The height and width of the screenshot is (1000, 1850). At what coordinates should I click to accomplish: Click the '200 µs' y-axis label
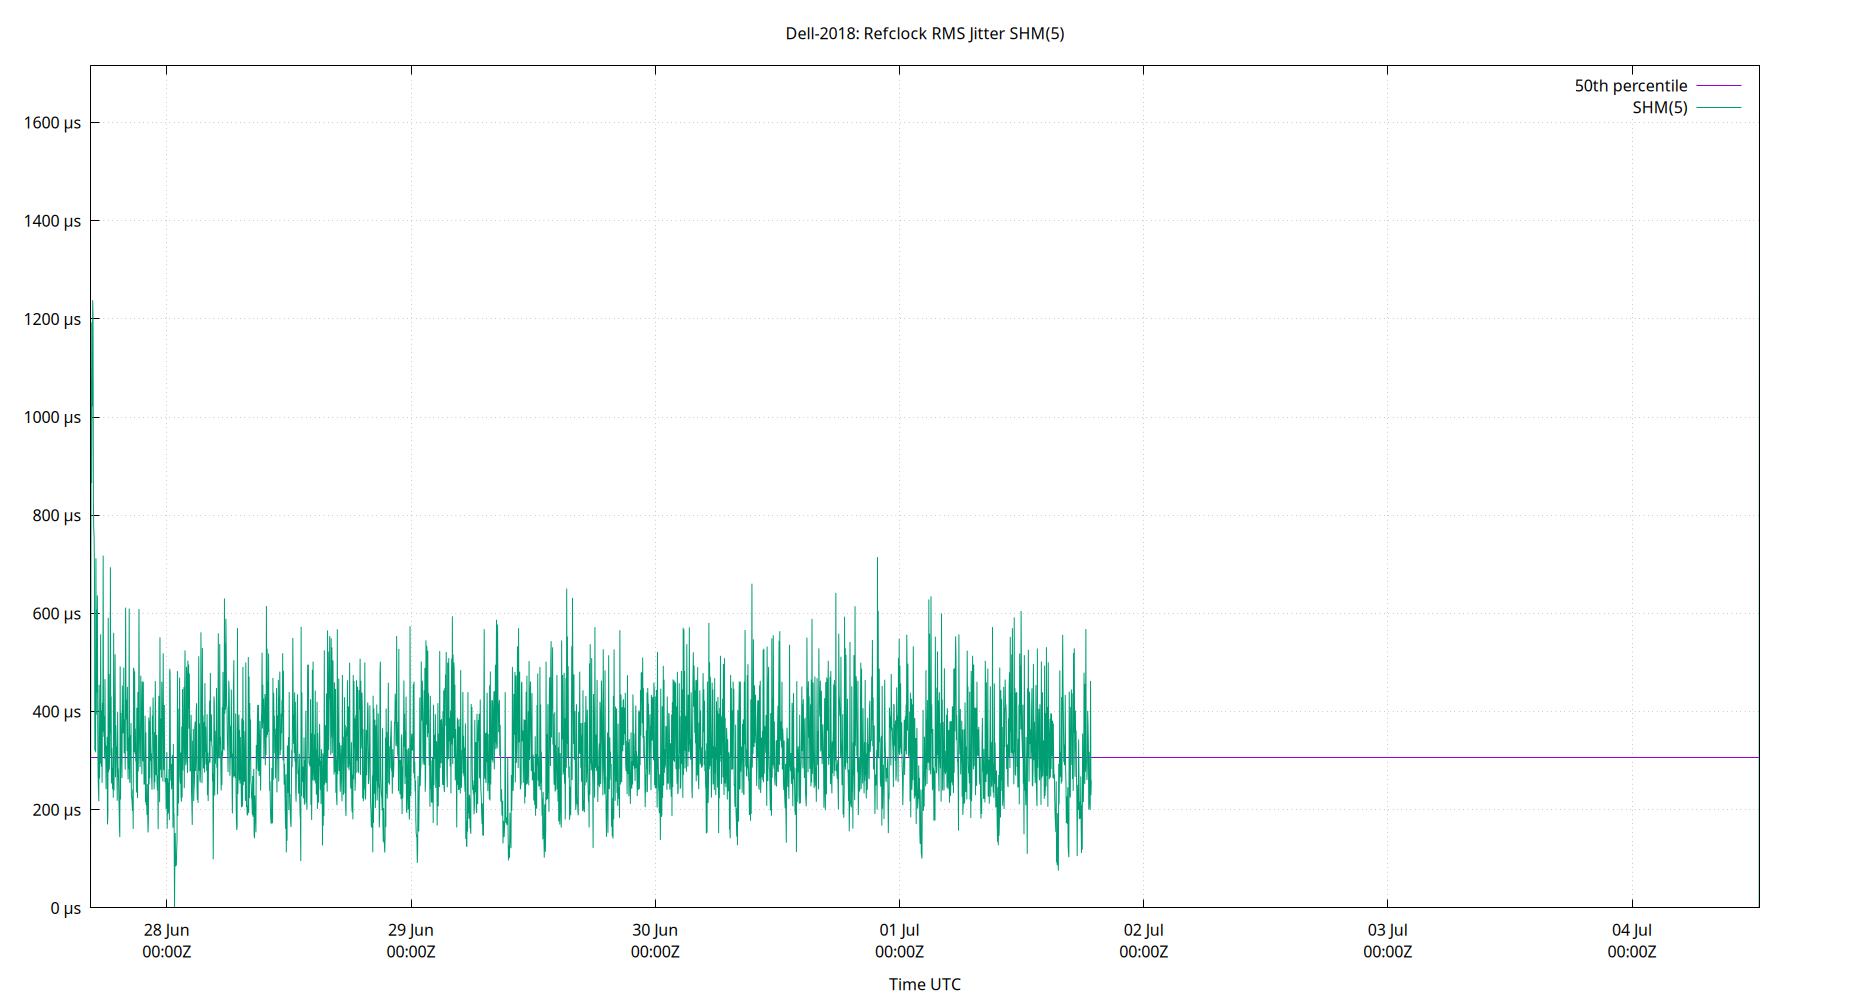coord(56,809)
